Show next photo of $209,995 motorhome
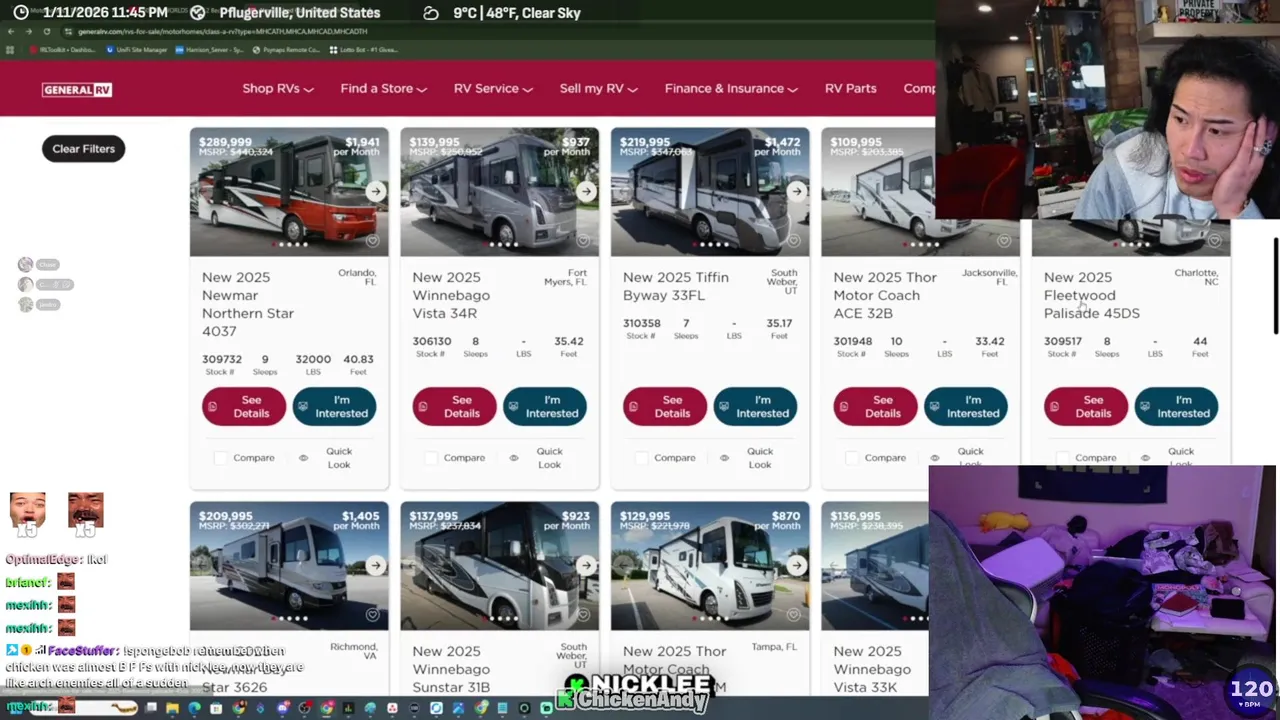This screenshot has width=1280, height=720. pyautogui.click(x=375, y=565)
